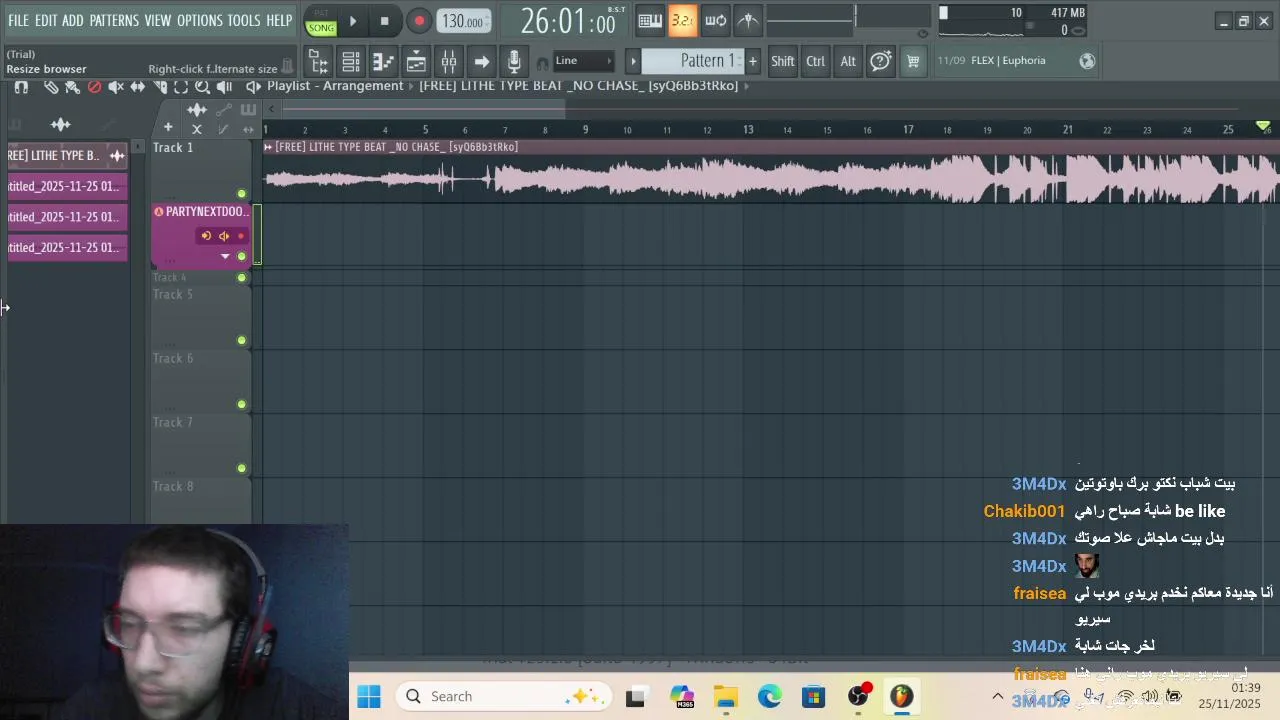Click the X icon under waveform filter
Image resolution: width=1280 pixels, height=720 pixels.
point(197,129)
